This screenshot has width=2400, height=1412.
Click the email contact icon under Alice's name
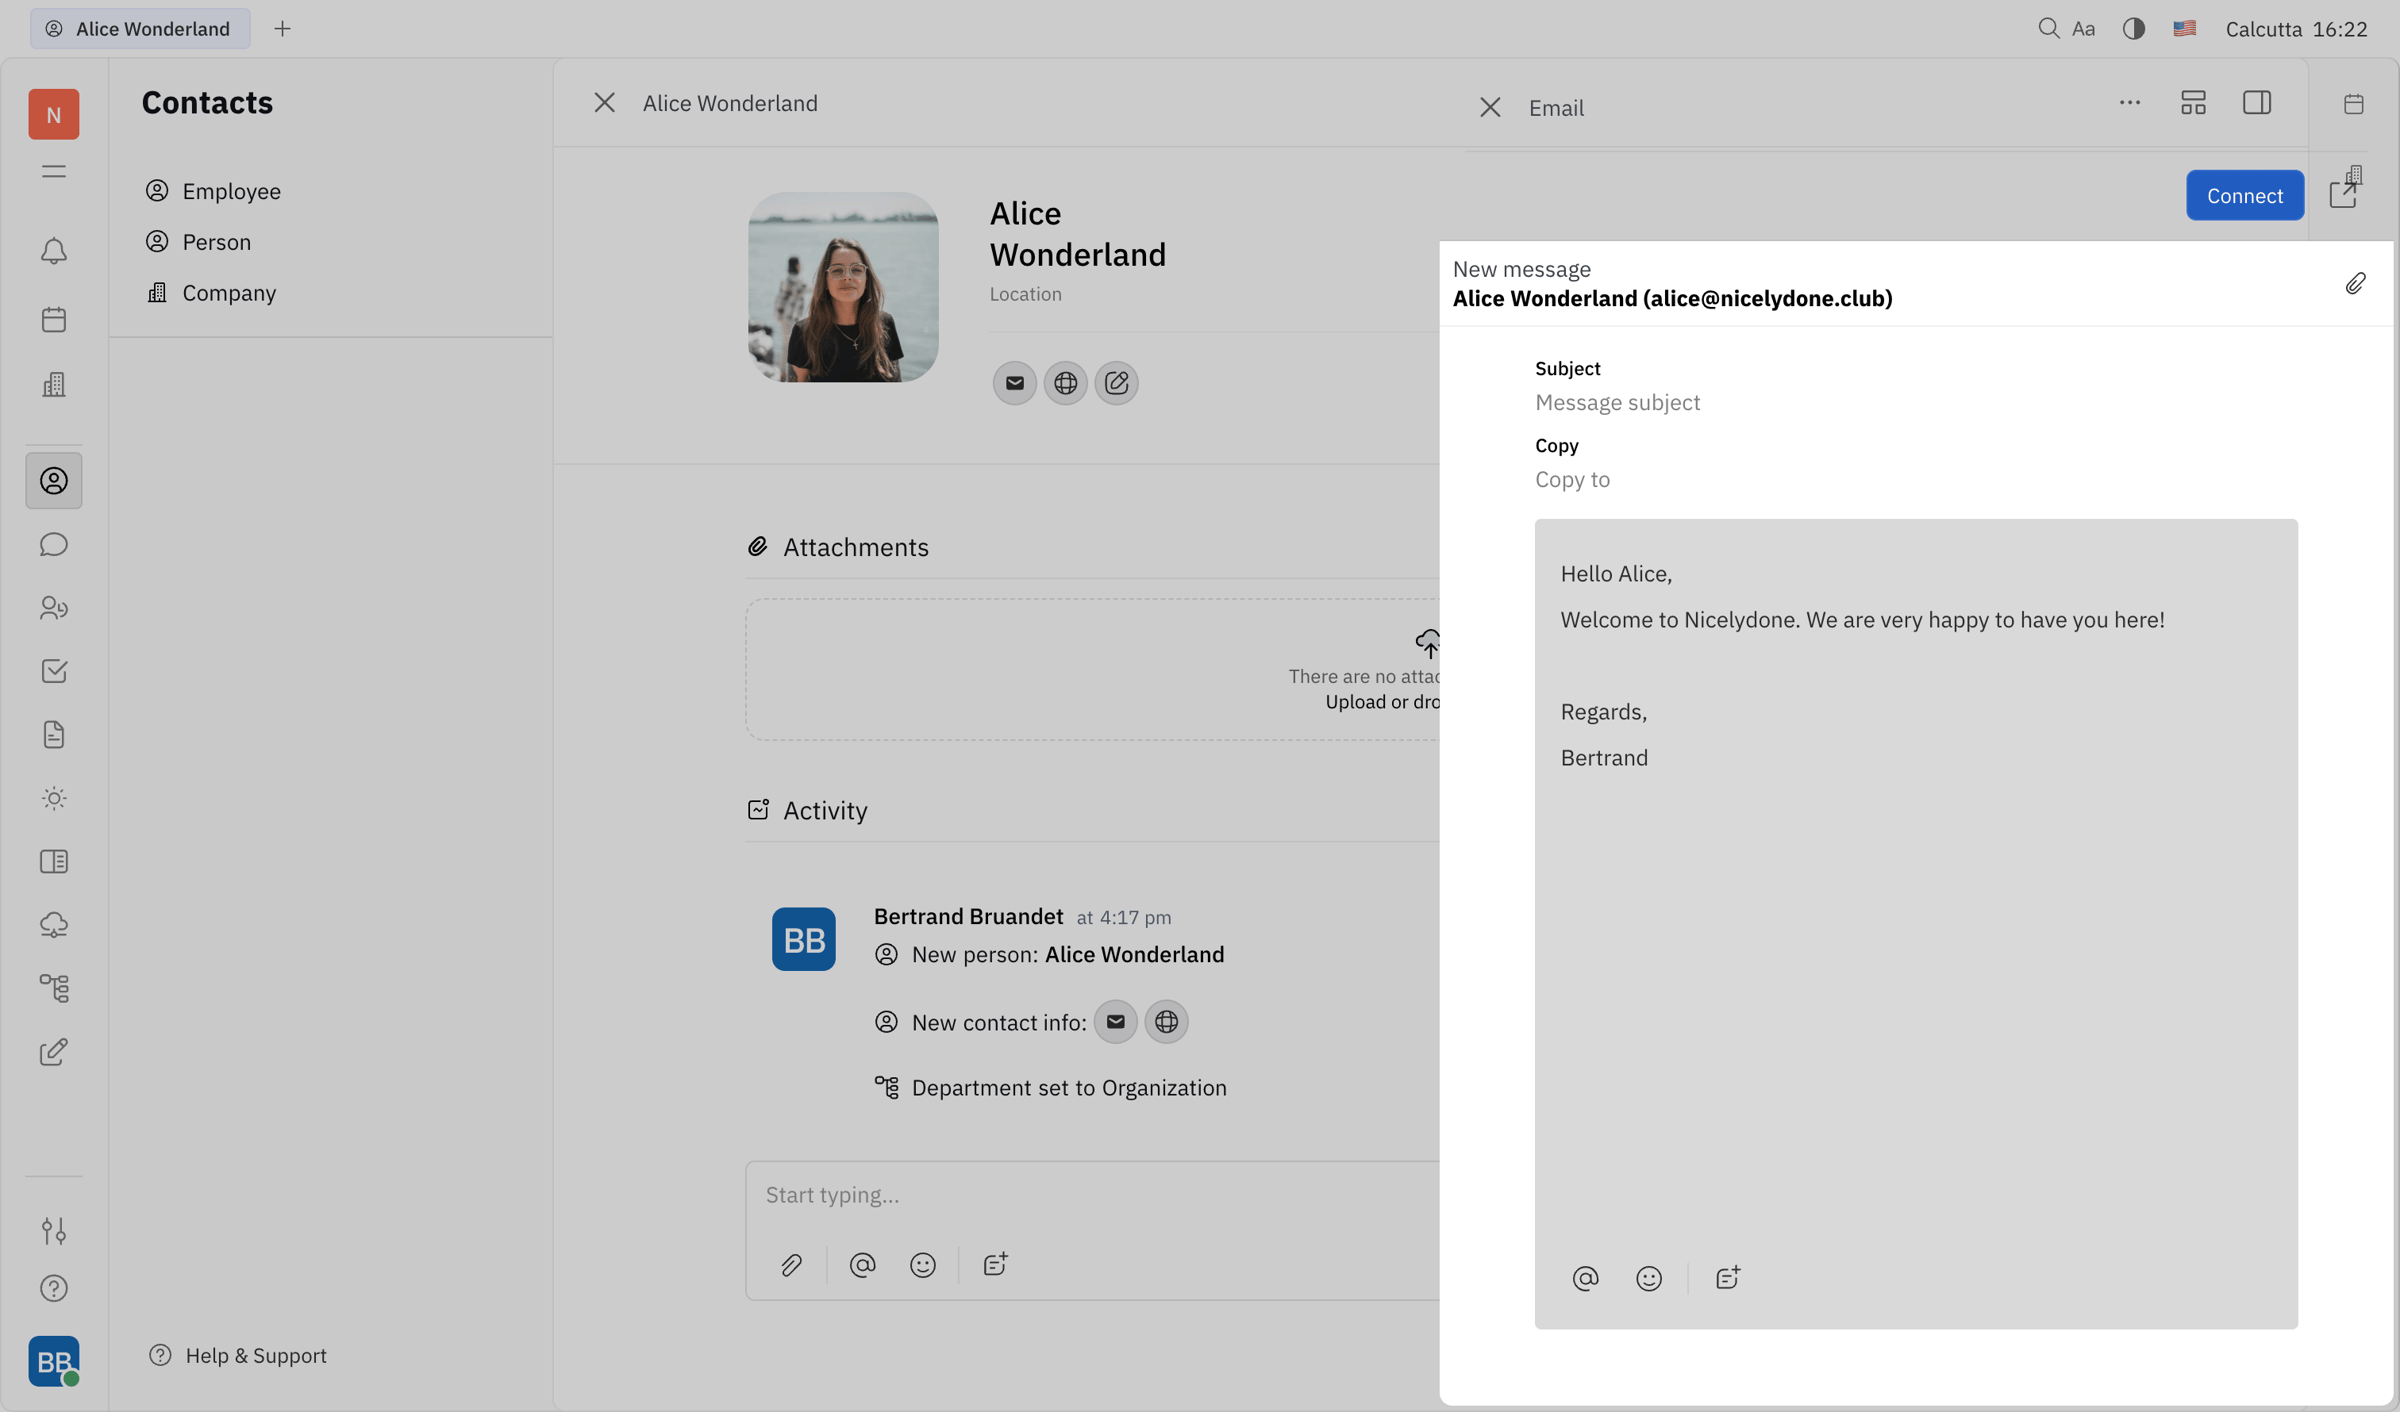[x=1014, y=383]
